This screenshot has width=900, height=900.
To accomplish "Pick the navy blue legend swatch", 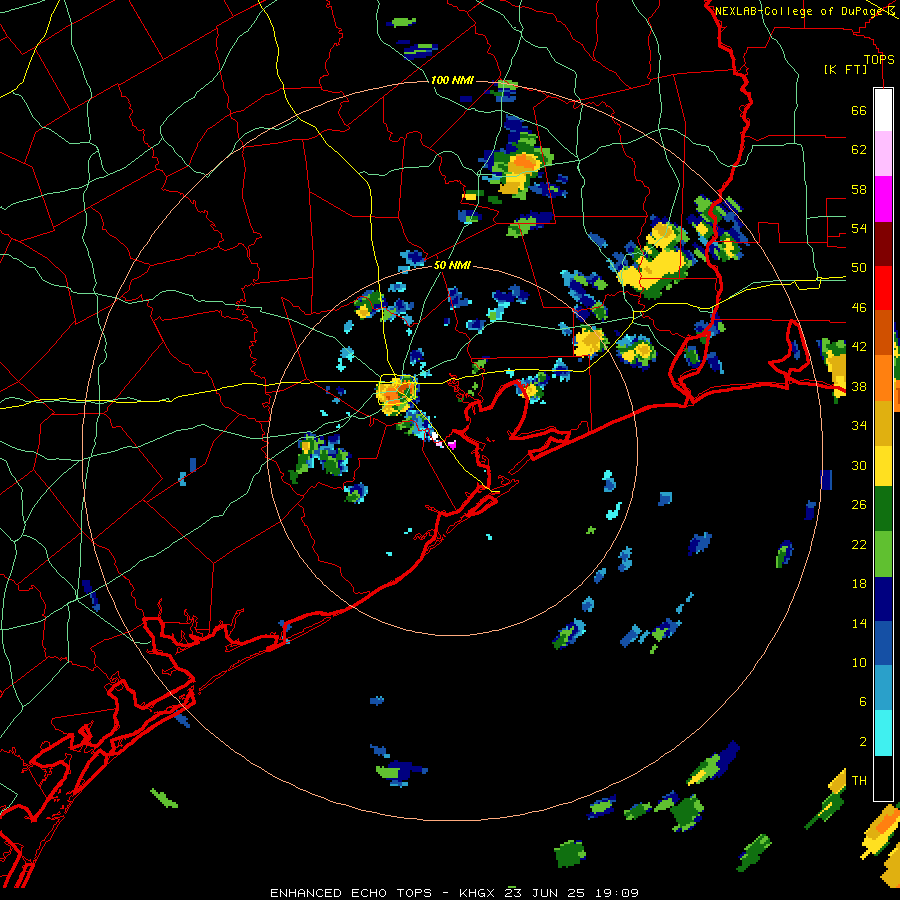I will coord(883,599).
